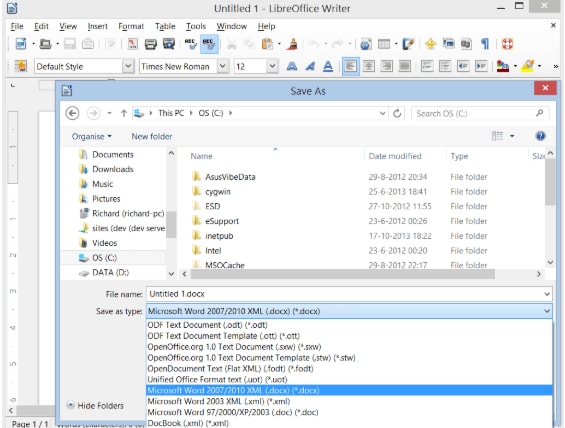This screenshot has height=428, width=565.
Task: Open the Format menu
Action: click(x=131, y=26)
